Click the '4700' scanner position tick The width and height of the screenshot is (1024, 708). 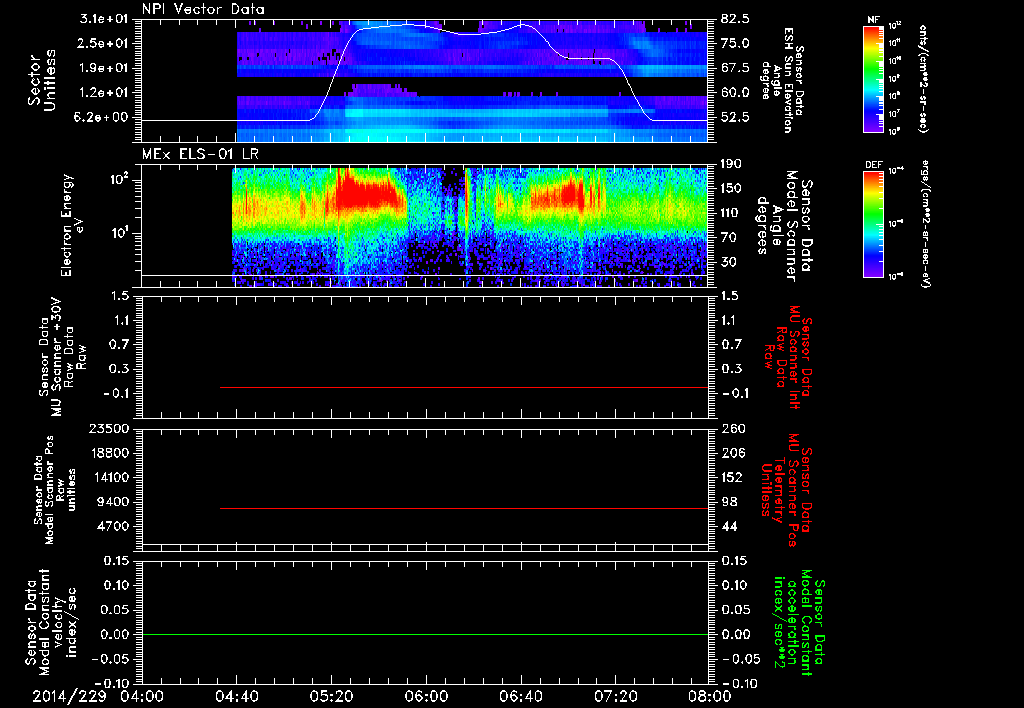pyautogui.click(x=114, y=526)
